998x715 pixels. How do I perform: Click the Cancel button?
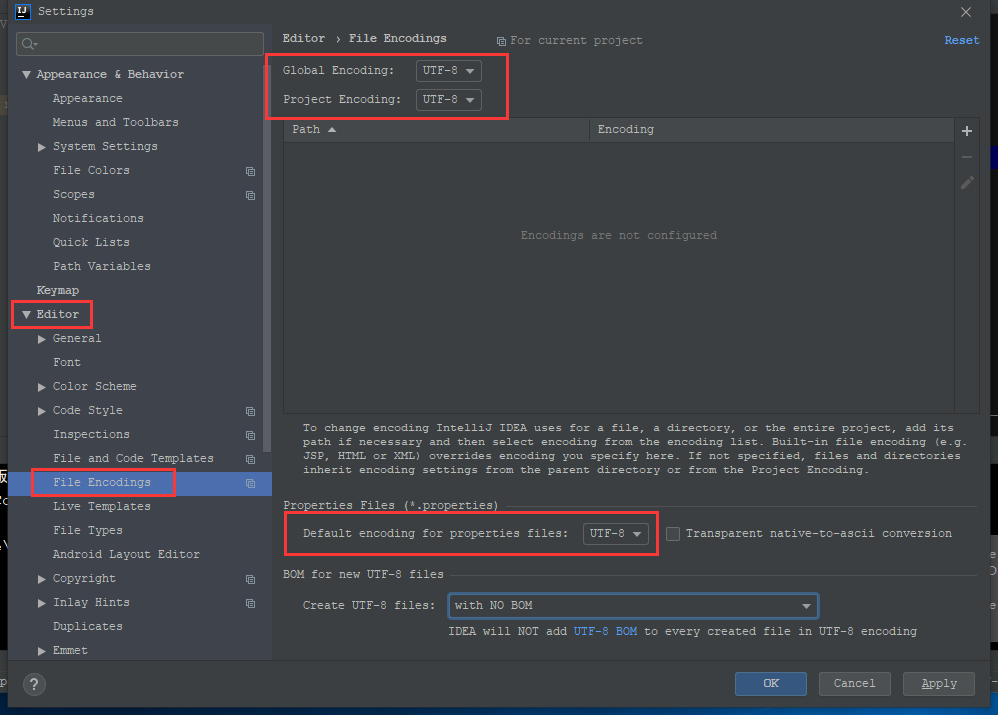(x=854, y=684)
